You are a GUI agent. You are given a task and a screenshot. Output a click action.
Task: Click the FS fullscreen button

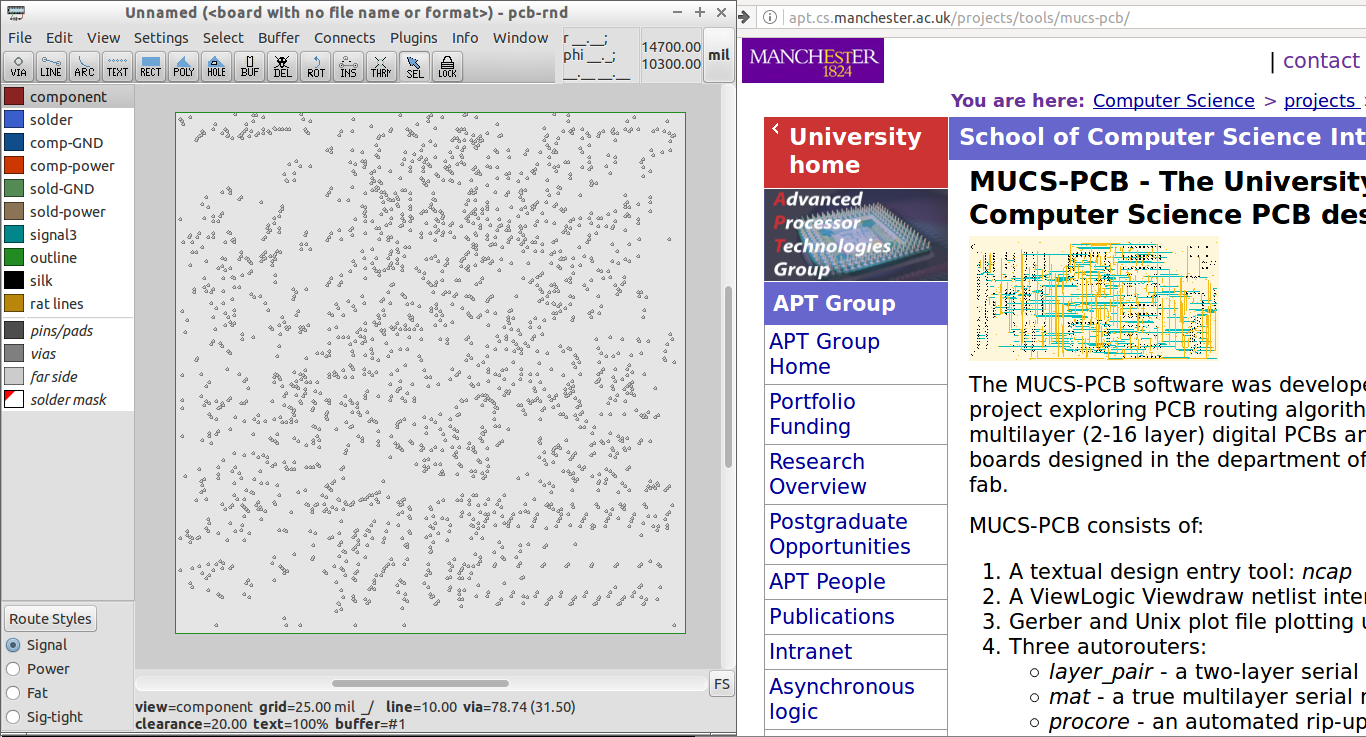click(721, 685)
